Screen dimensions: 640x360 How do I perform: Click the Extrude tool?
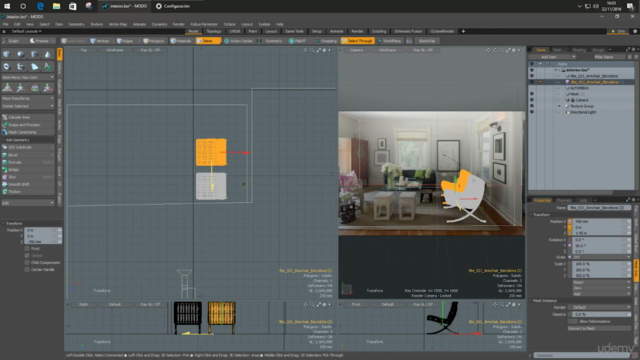pyautogui.click(x=28, y=162)
